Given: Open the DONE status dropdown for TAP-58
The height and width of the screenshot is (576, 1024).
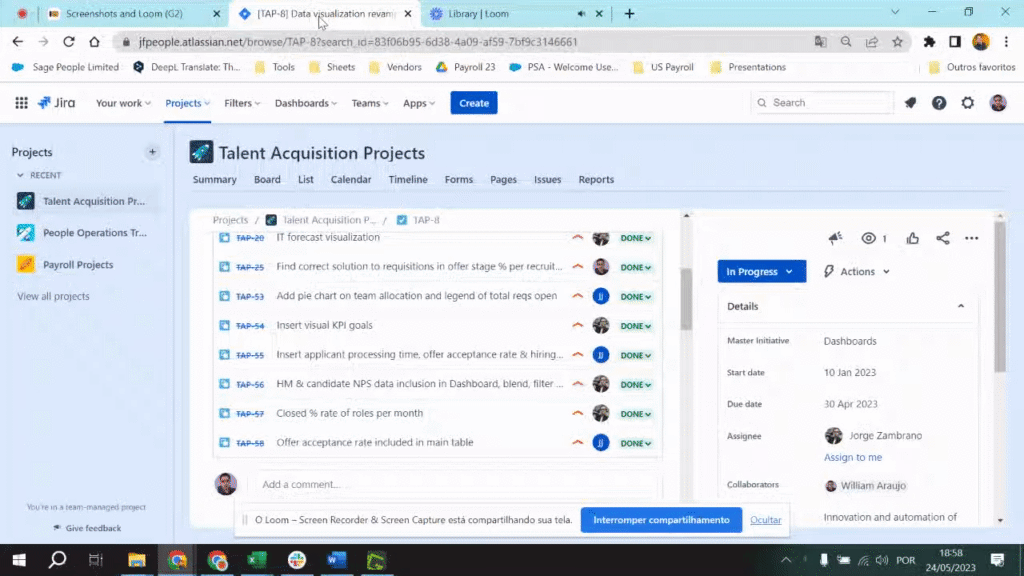Looking at the screenshot, I should 635,442.
